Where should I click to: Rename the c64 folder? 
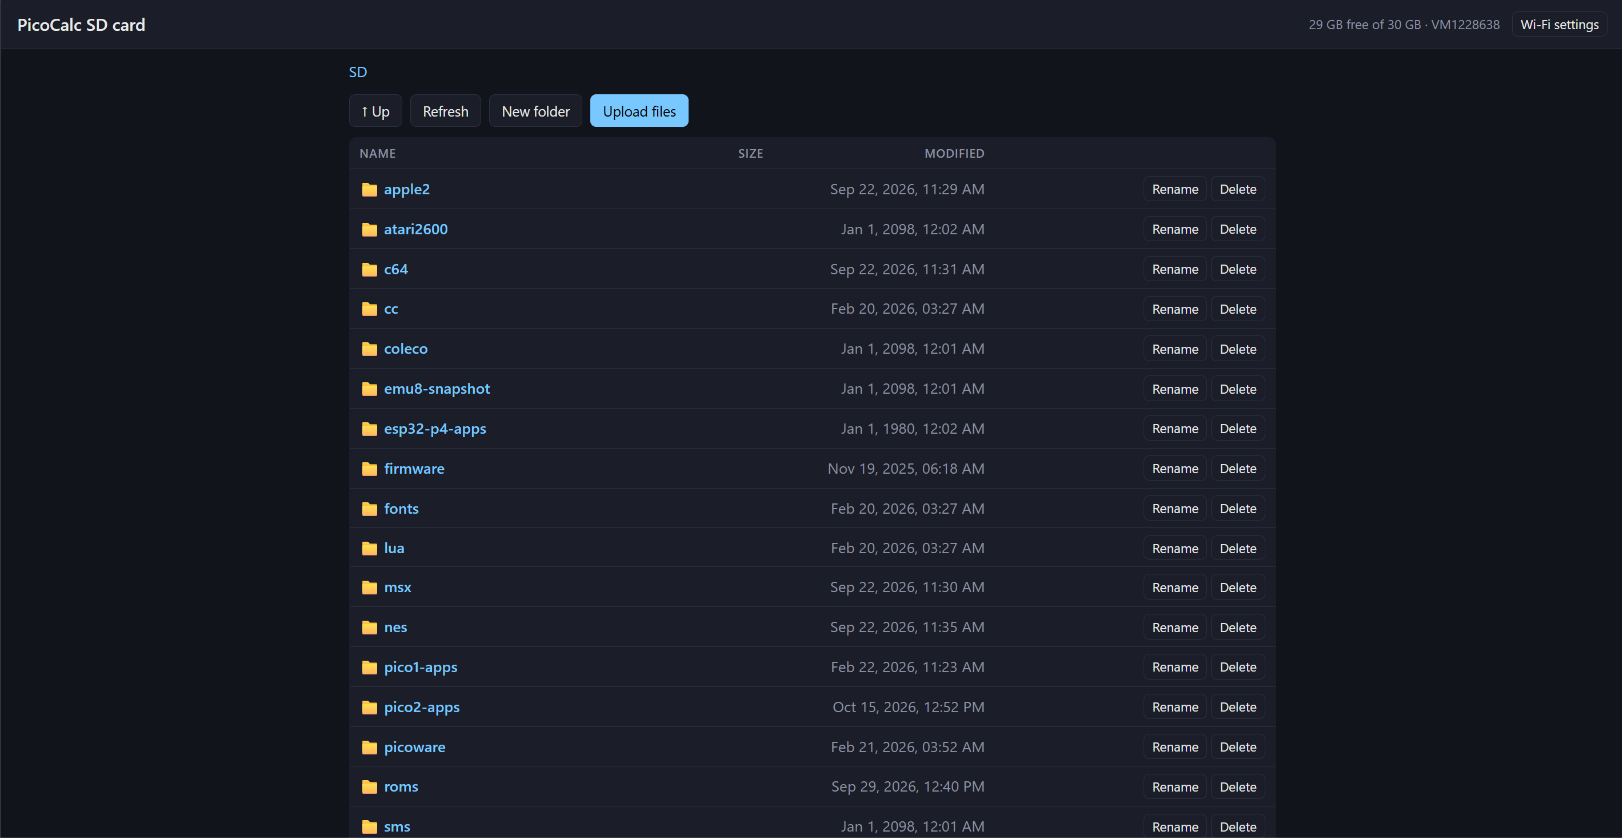pos(1175,269)
